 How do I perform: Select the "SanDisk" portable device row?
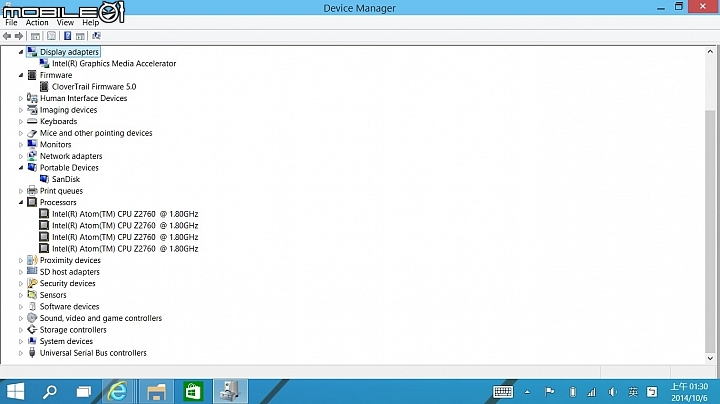tap(66, 179)
